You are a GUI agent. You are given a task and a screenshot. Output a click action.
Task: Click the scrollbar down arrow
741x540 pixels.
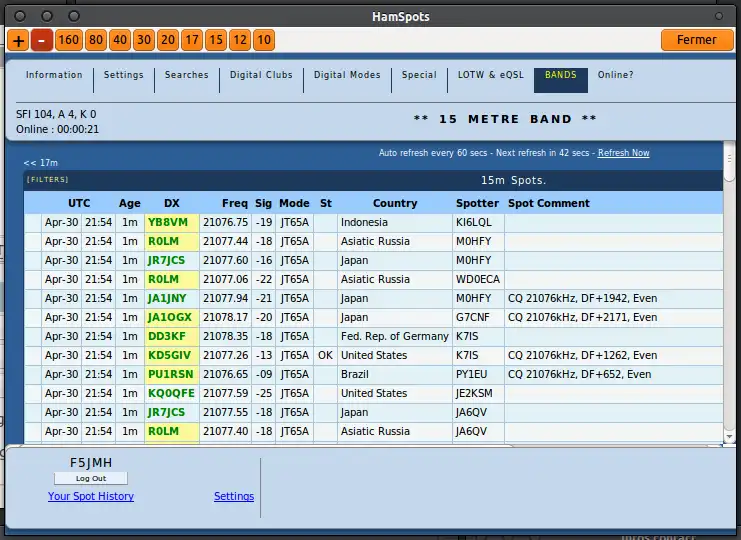click(730, 437)
